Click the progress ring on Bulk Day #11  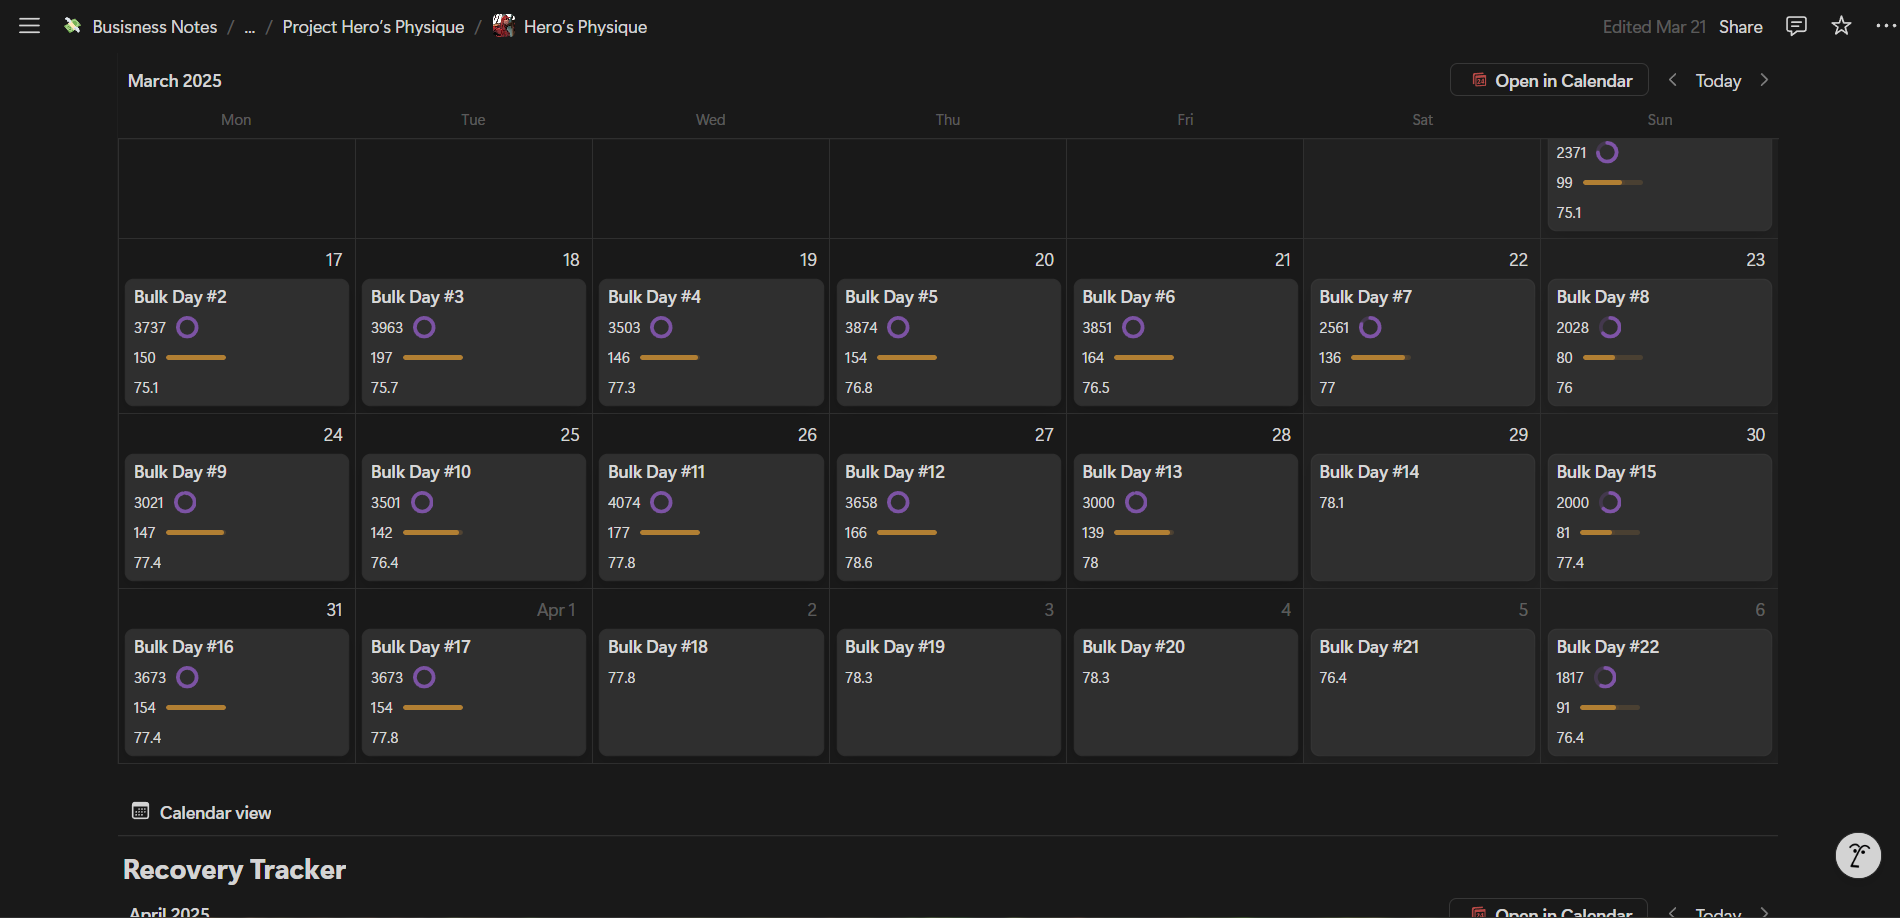tap(661, 502)
